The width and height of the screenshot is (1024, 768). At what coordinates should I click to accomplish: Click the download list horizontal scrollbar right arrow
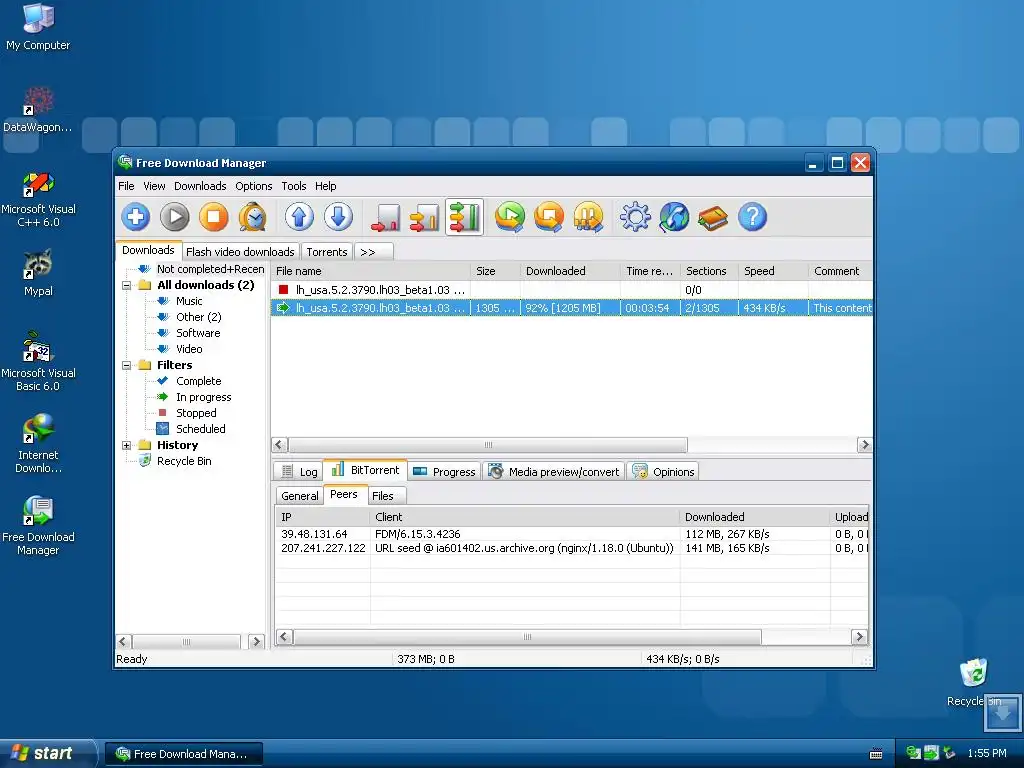point(865,445)
